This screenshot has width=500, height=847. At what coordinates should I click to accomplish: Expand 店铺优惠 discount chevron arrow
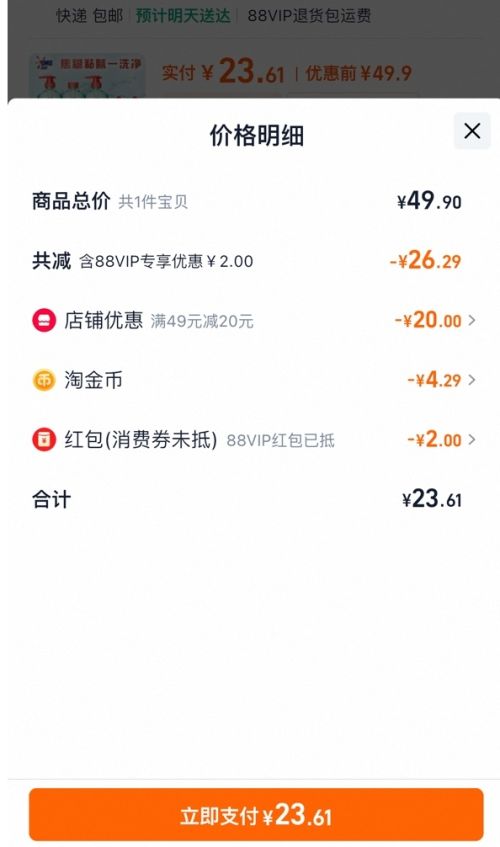472,320
